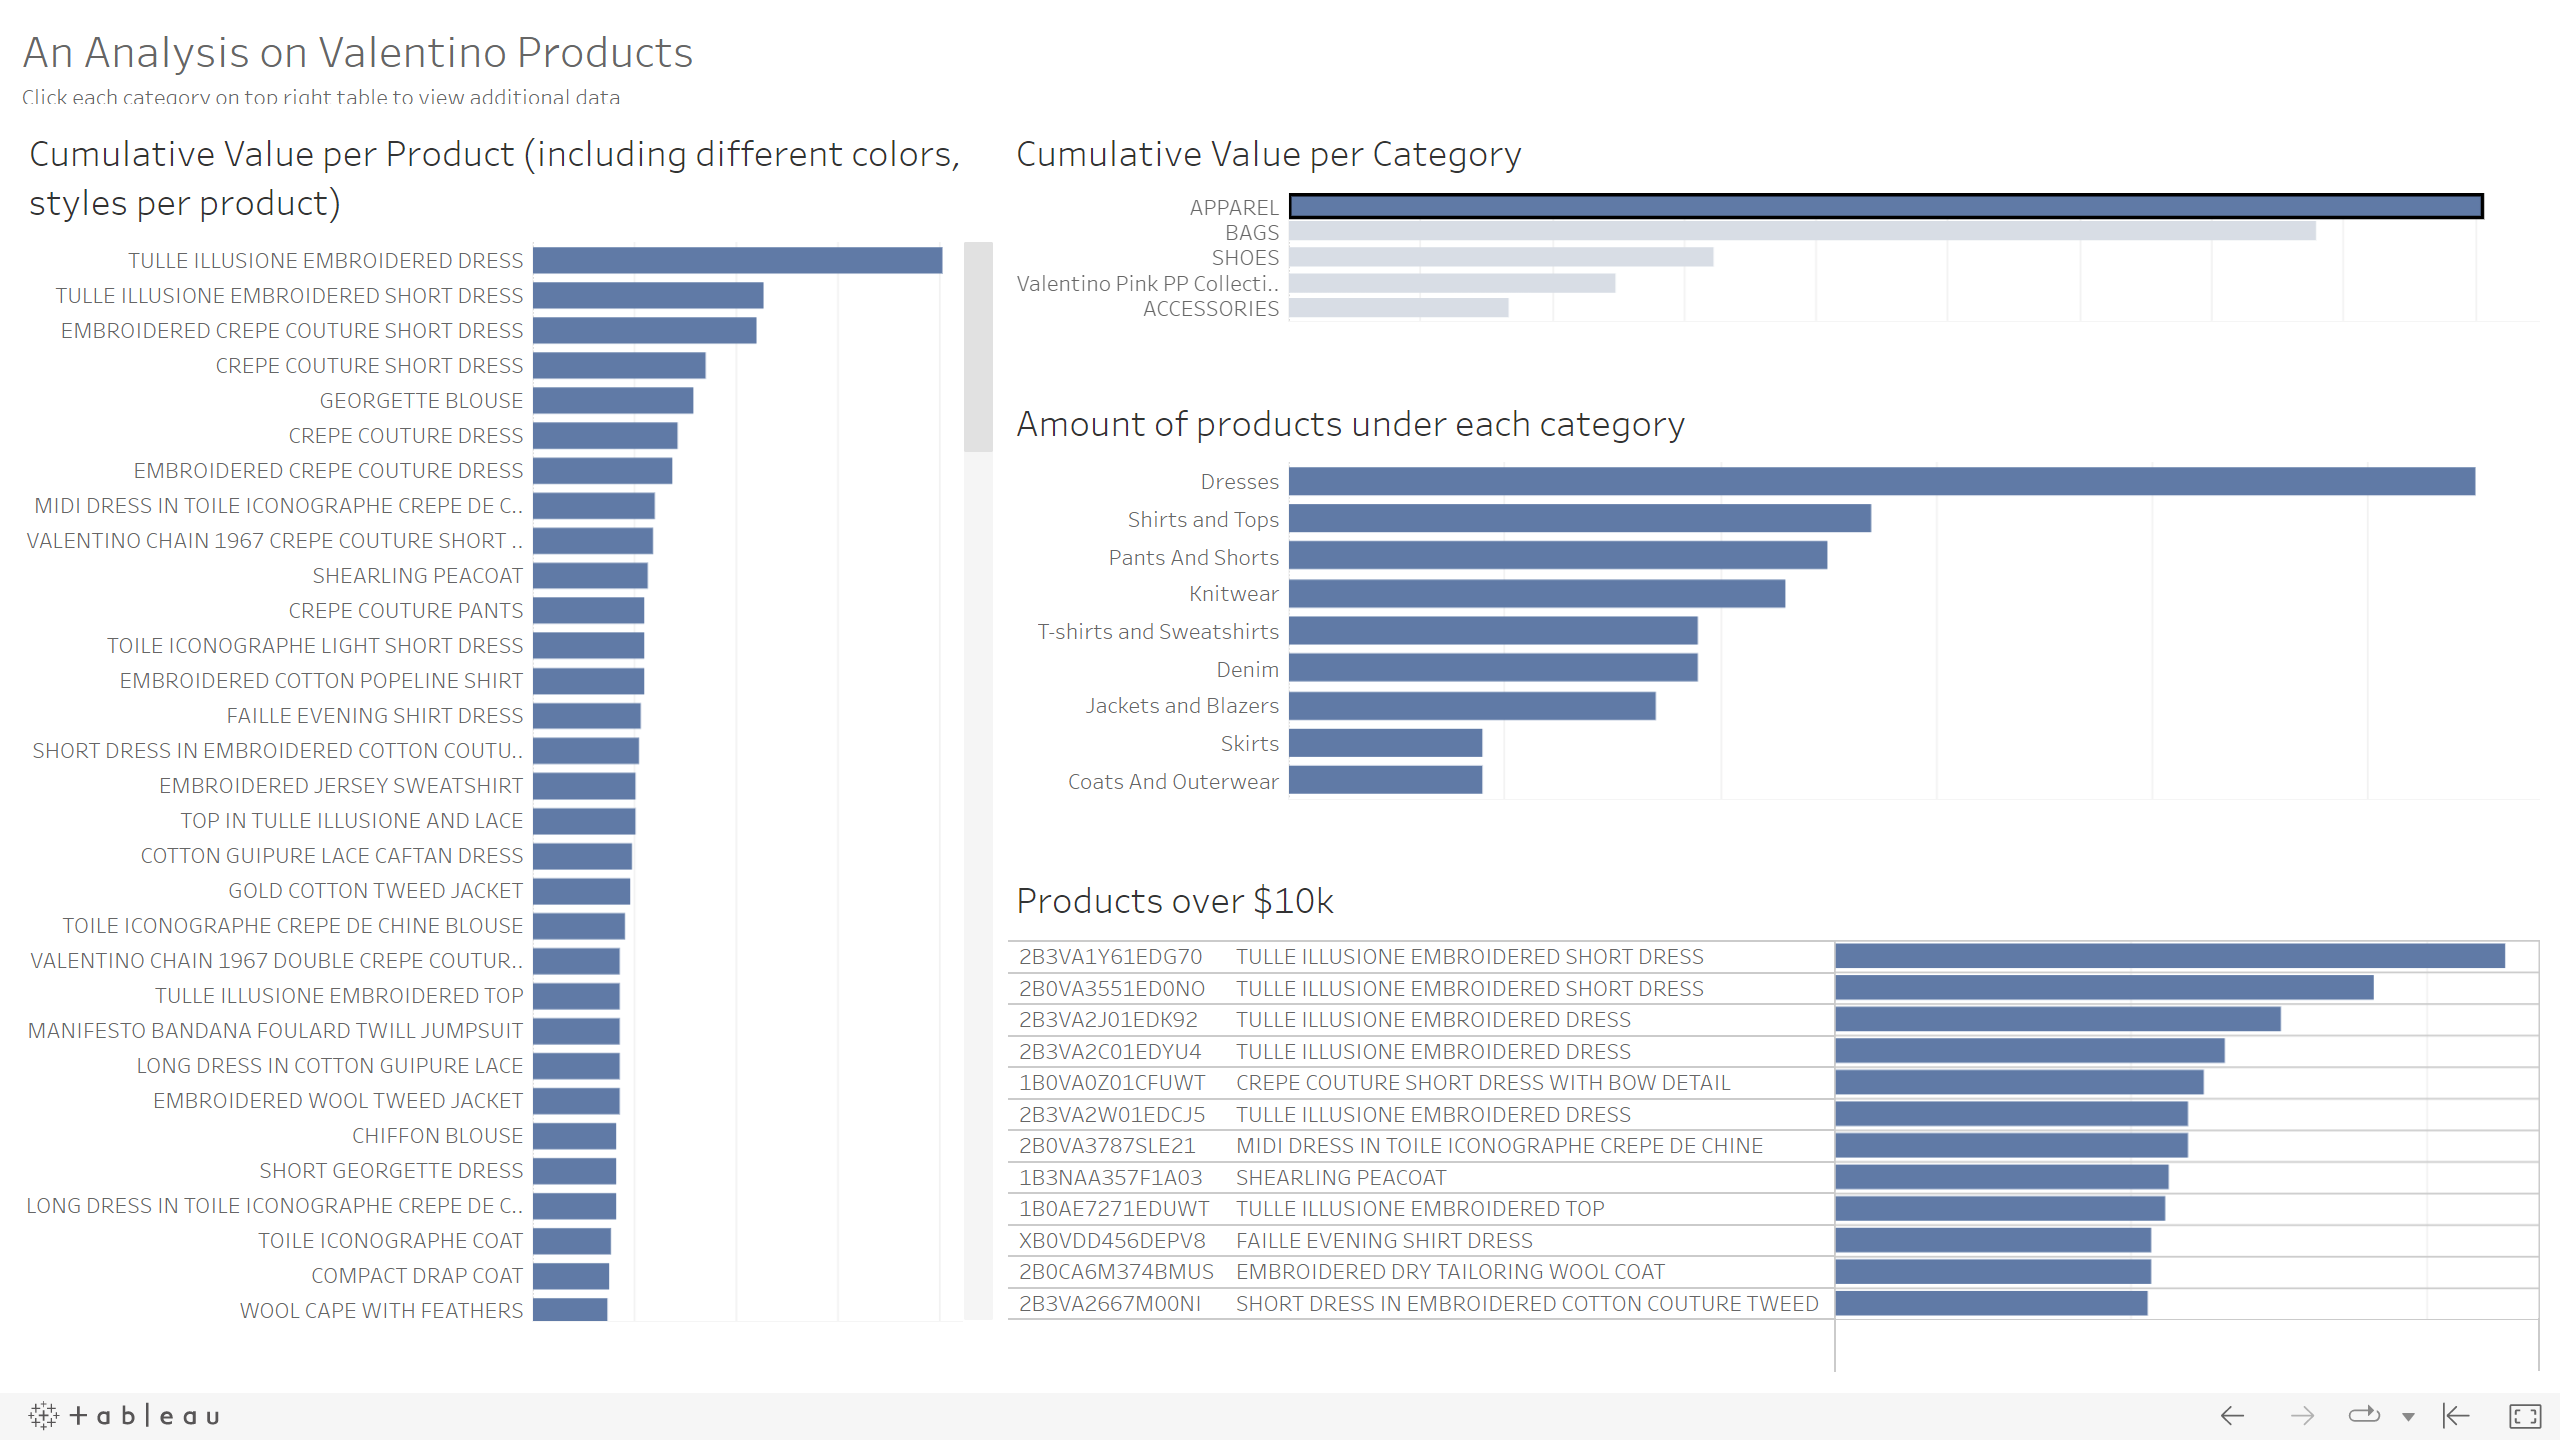2560x1440 pixels.
Task: Redo with the forward arrow icon
Action: tap(2302, 1416)
